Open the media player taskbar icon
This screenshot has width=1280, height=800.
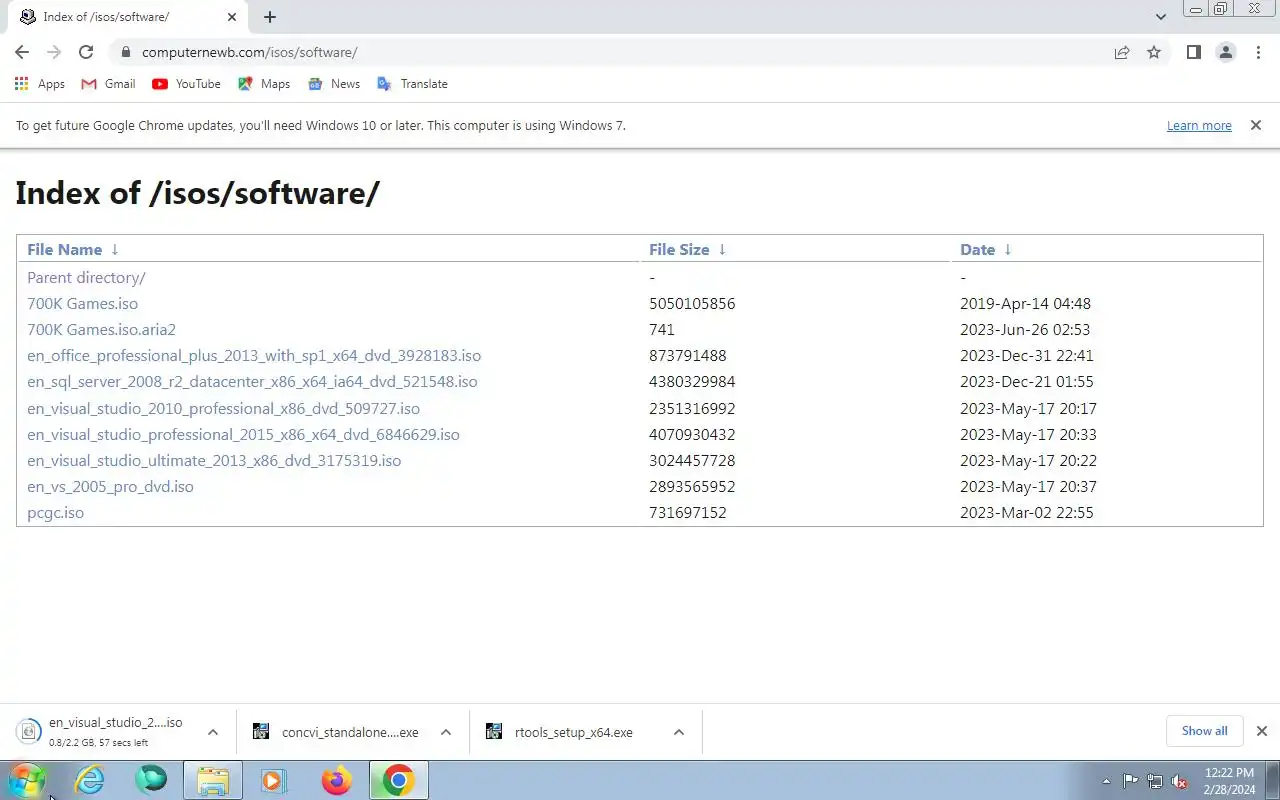tap(274, 780)
